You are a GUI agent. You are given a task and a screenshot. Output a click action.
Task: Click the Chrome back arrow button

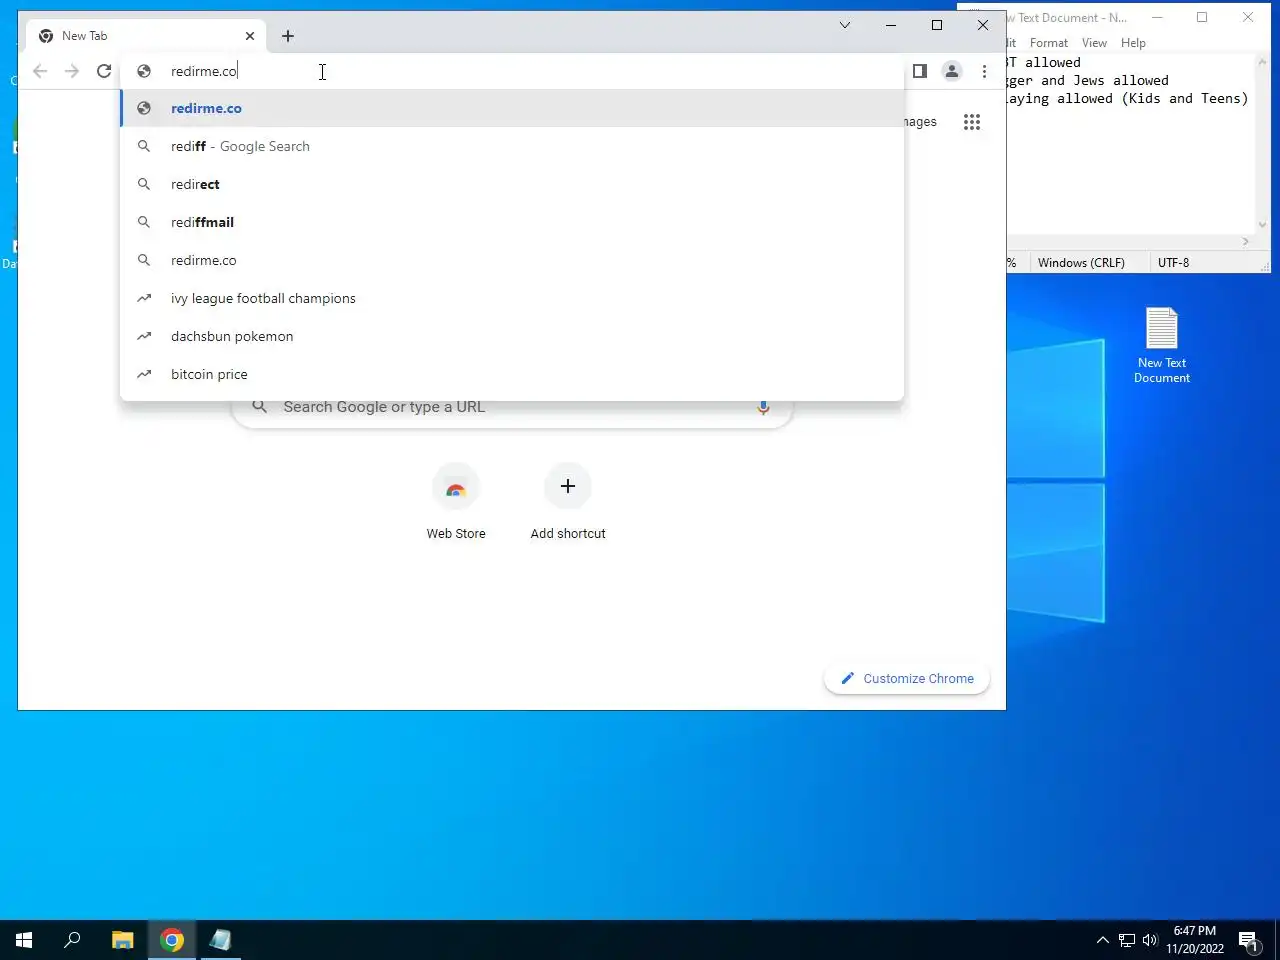point(40,71)
